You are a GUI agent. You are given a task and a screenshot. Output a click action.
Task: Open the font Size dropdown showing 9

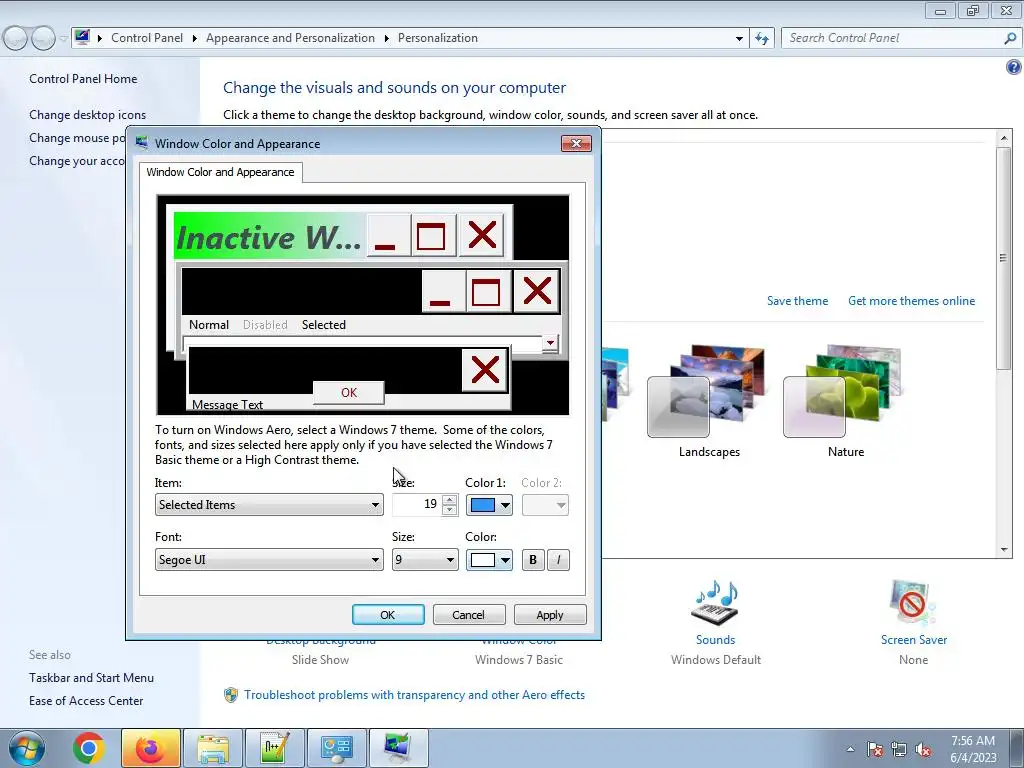pyautogui.click(x=425, y=560)
